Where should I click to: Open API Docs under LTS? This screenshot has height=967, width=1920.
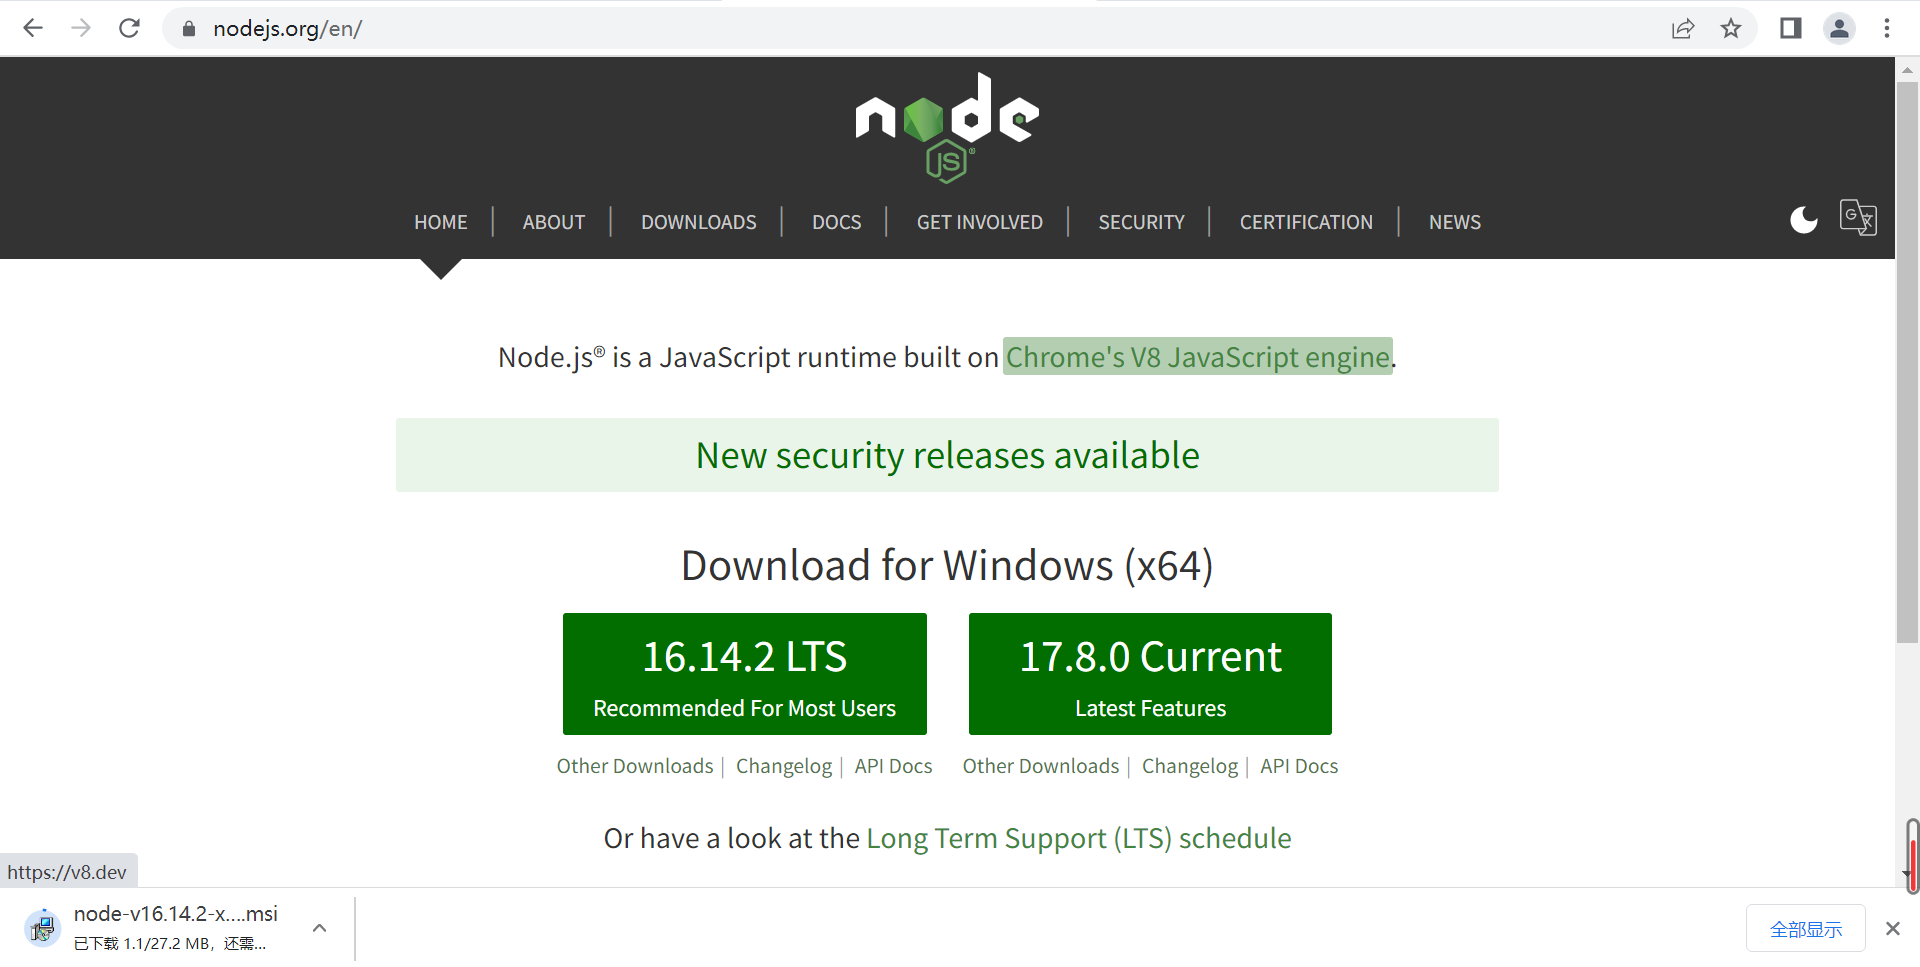pos(893,766)
